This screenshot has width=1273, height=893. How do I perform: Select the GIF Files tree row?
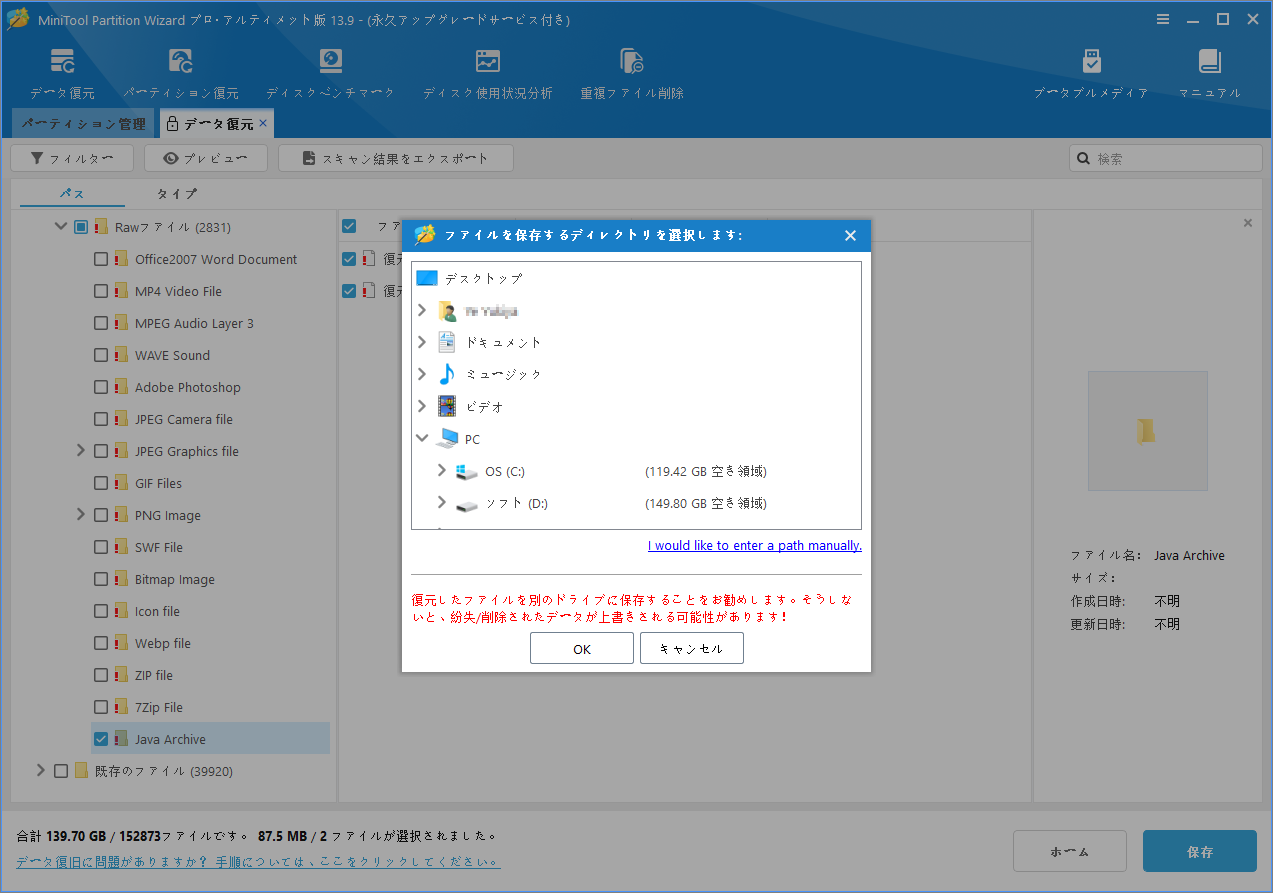click(x=210, y=483)
